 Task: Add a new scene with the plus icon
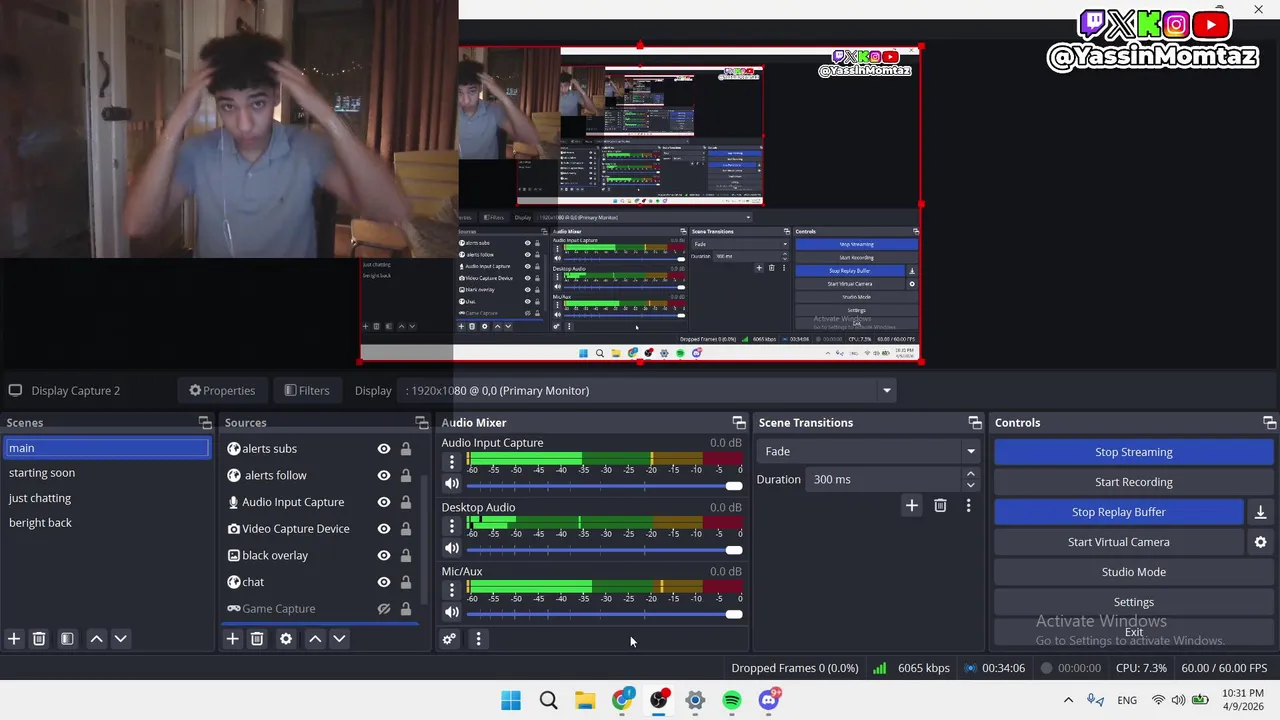(14, 639)
